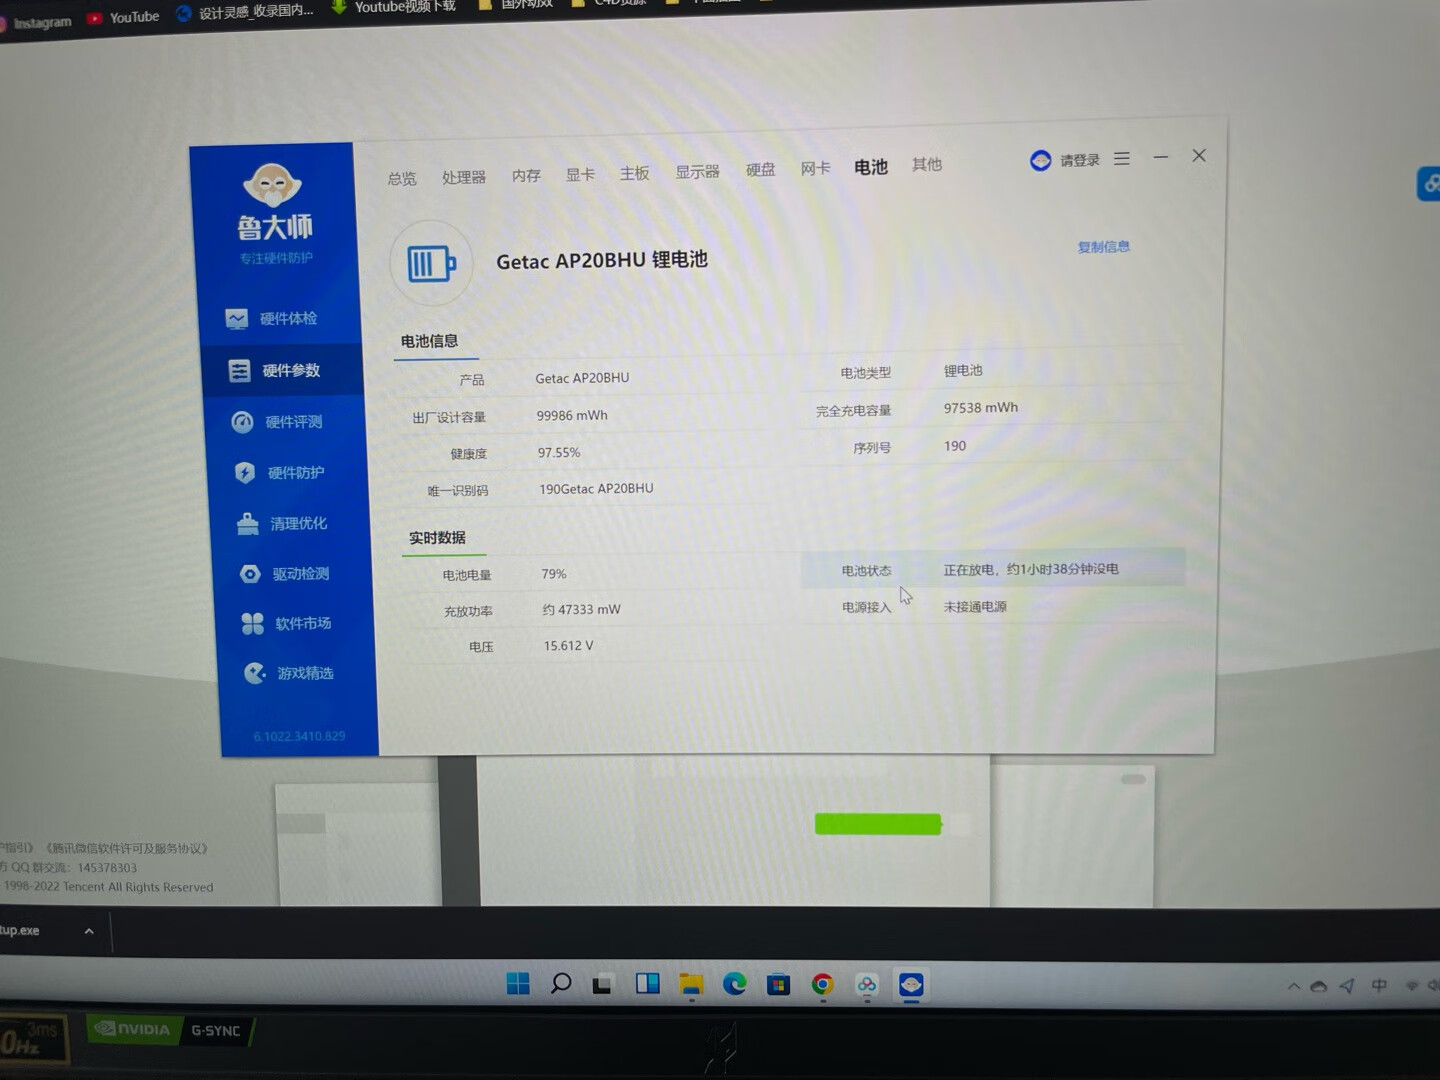This screenshot has height=1080, width=1440.
Task: Open the 硬件防护 shield icon
Action: [x=245, y=472]
